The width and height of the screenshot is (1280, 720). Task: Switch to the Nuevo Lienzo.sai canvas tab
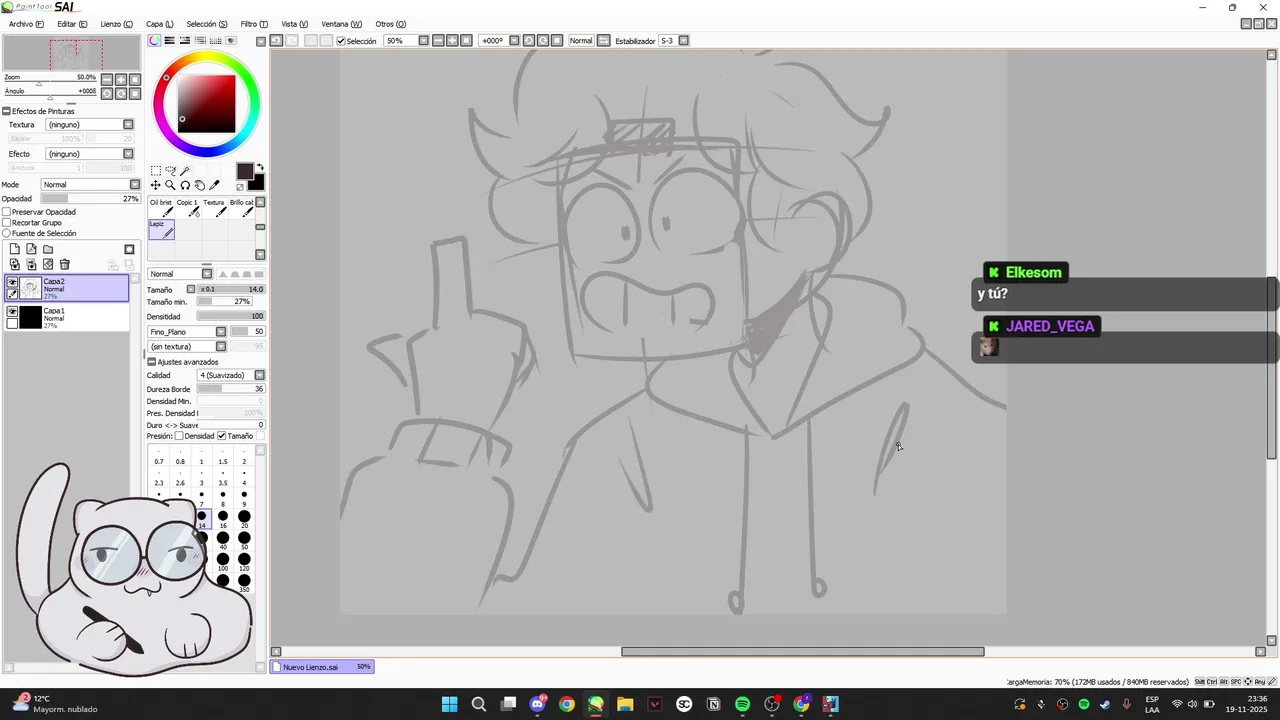tap(322, 667)
